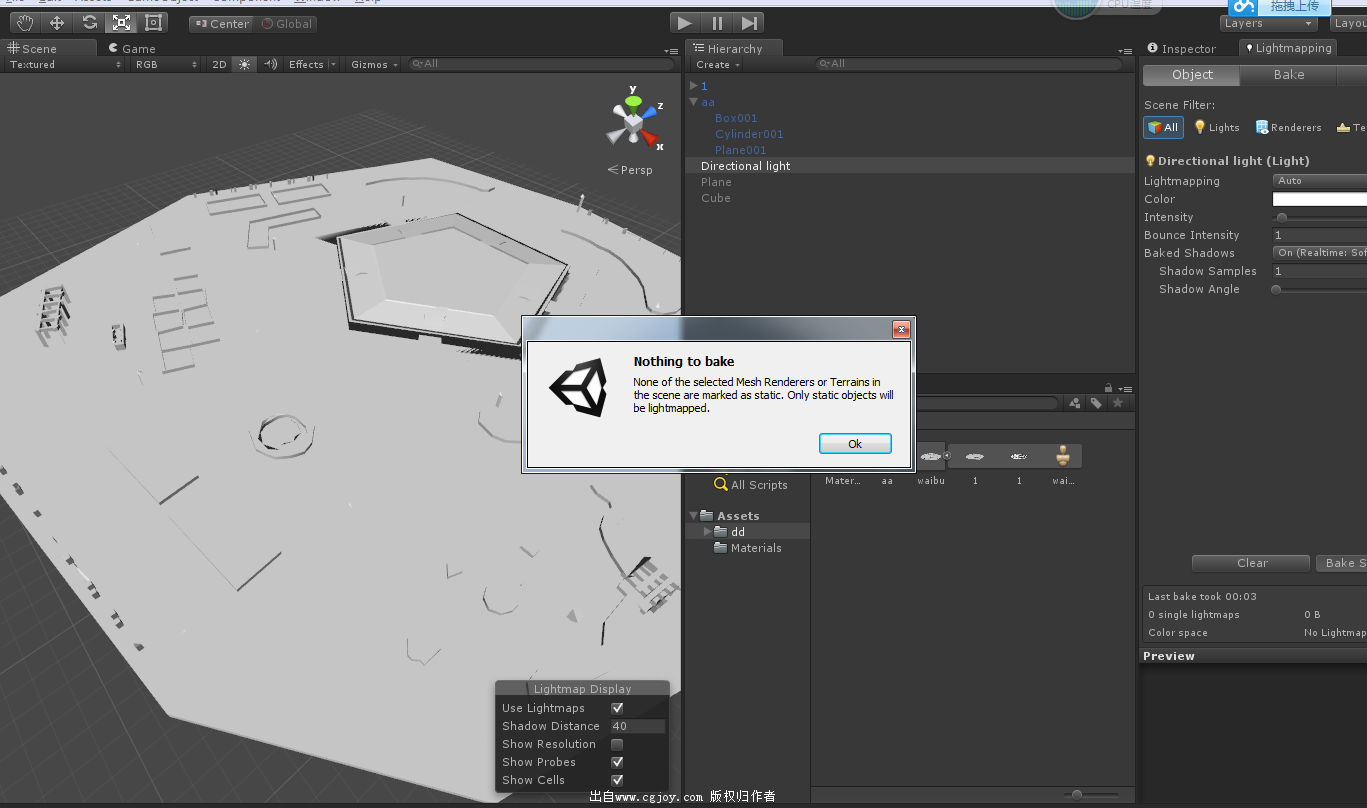
Task: Click the Hierarchy search field
Action: pos(968,64)
